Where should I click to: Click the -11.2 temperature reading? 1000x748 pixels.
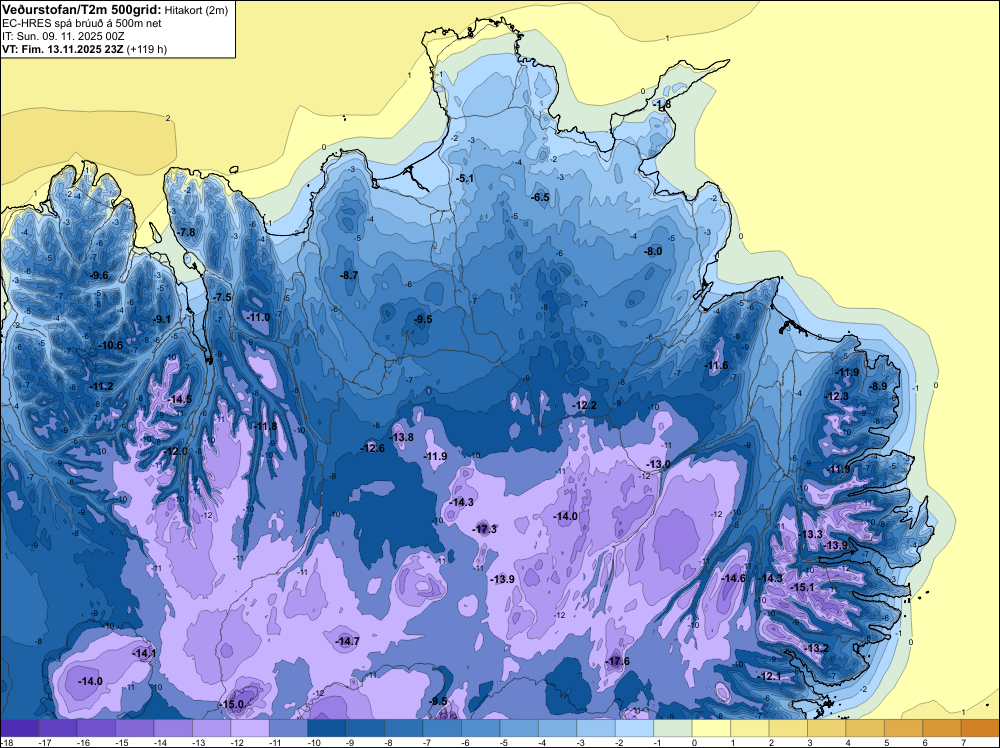101,386
